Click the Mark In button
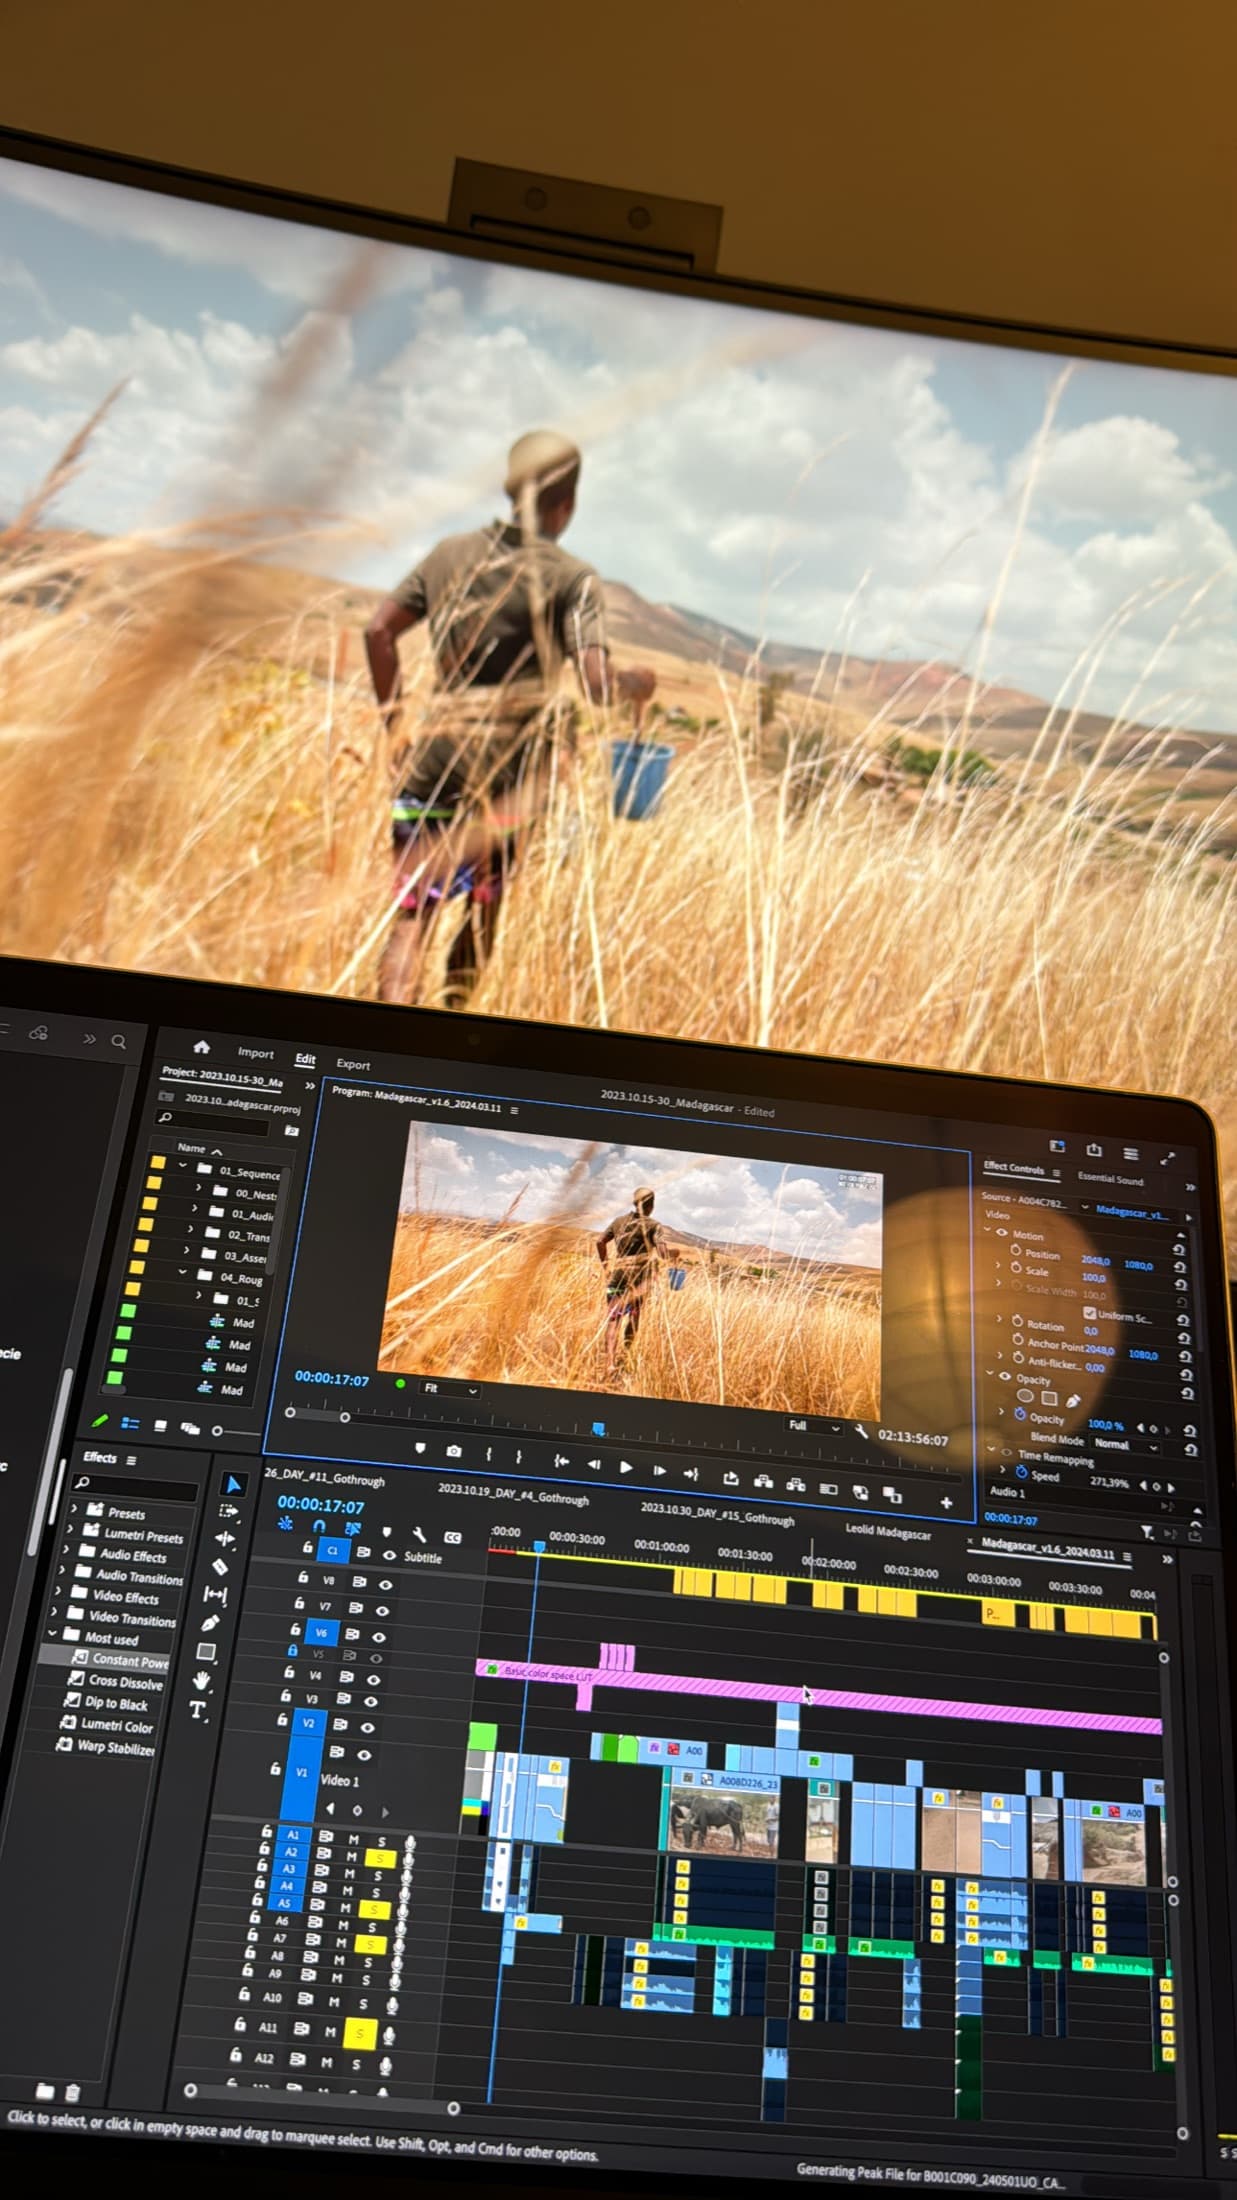Screen dimensions: 1237x2200 coord(489,1454)
